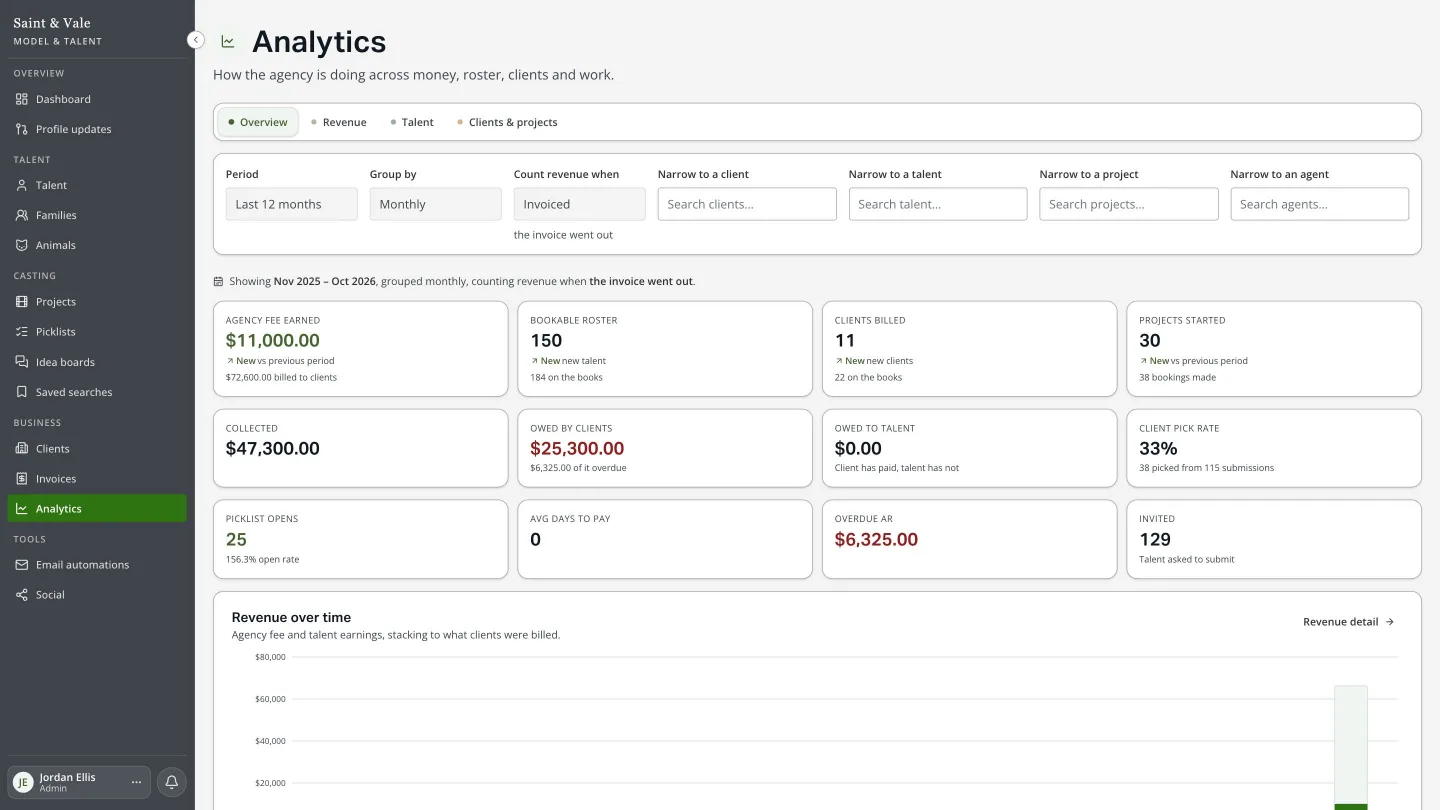Open Saved searches in the sidebar
The image size is (1440, 810).
[x=97, y=392]
